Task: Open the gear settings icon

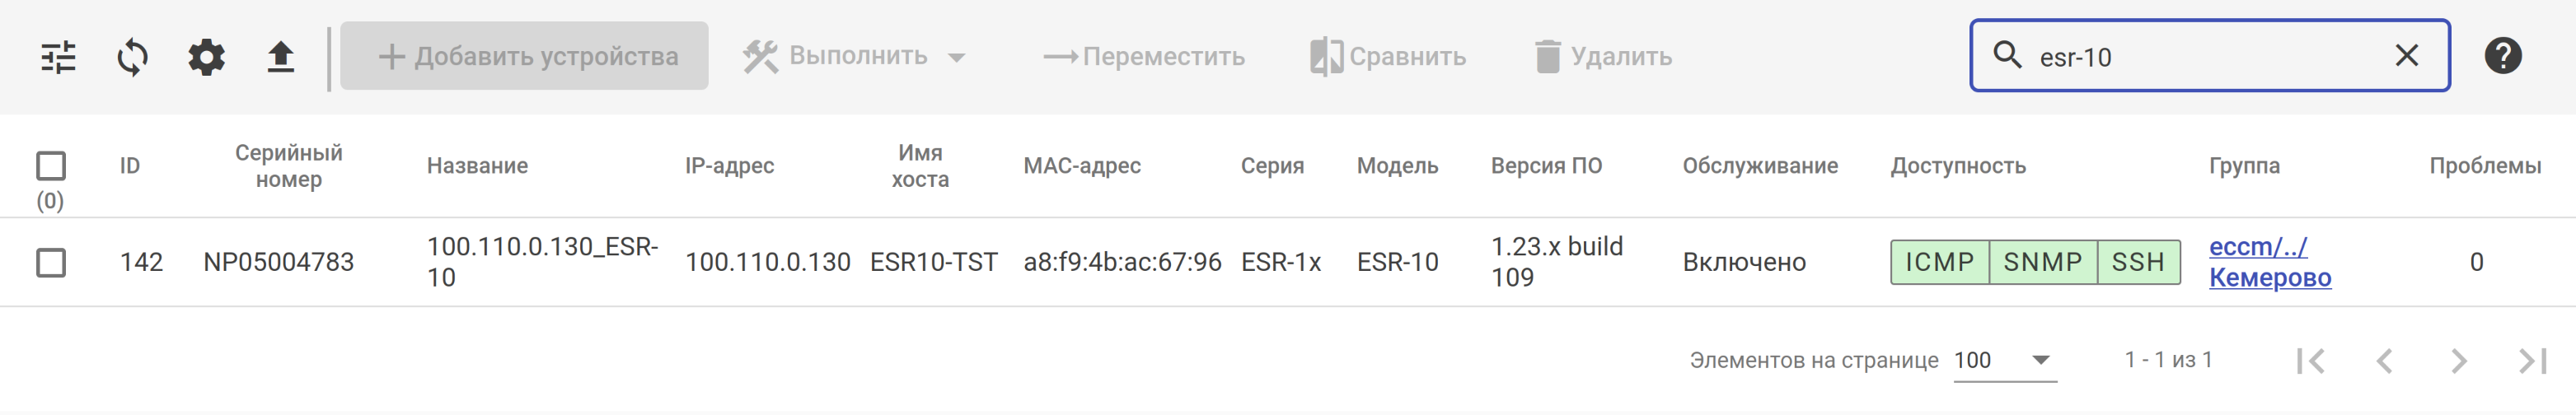Action: click(x=206, y=57)
